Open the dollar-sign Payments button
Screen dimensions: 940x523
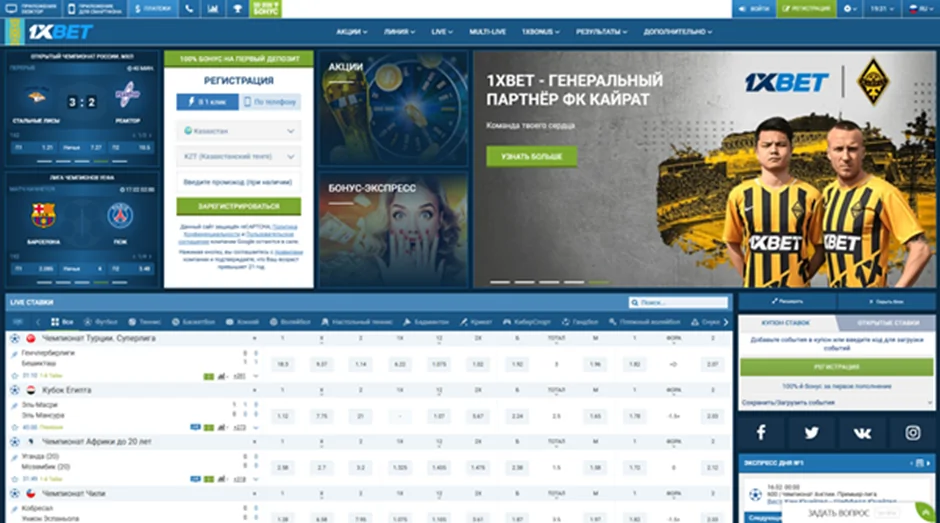click(x=153, y=8)
